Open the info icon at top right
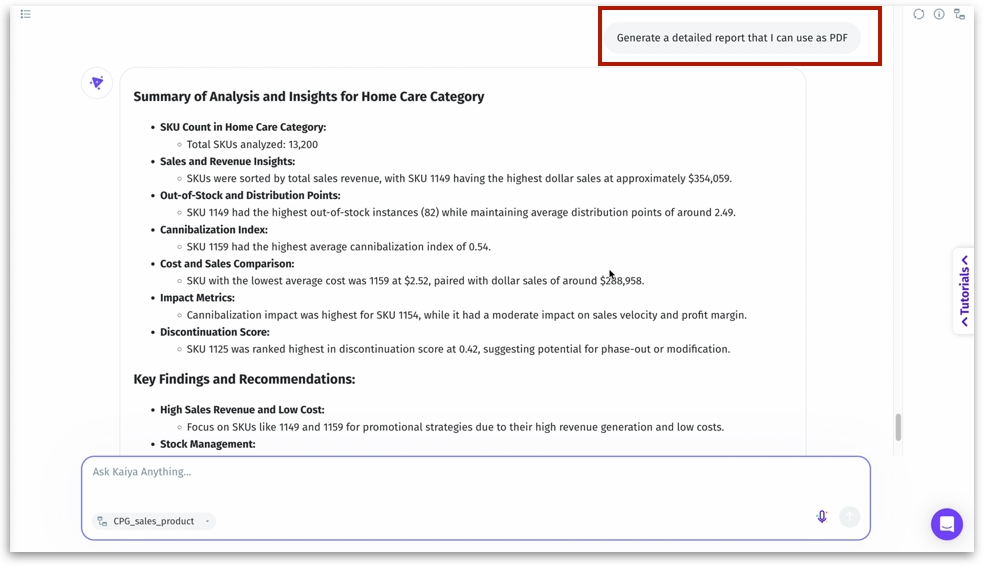984x566 pixels. [939, 14]
